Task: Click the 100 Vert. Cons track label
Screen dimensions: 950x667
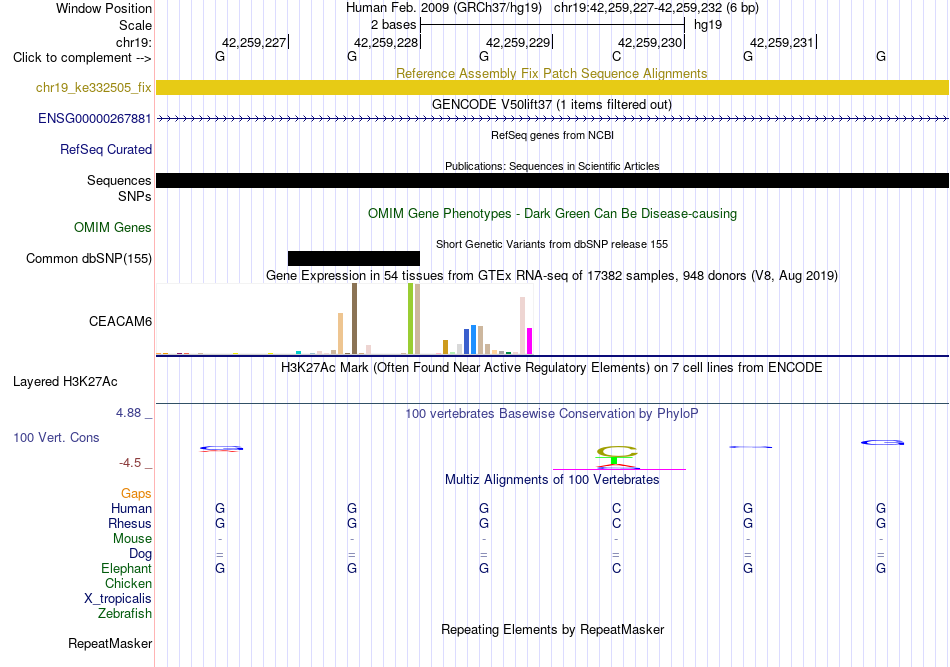Action: (x=56, y=437)
